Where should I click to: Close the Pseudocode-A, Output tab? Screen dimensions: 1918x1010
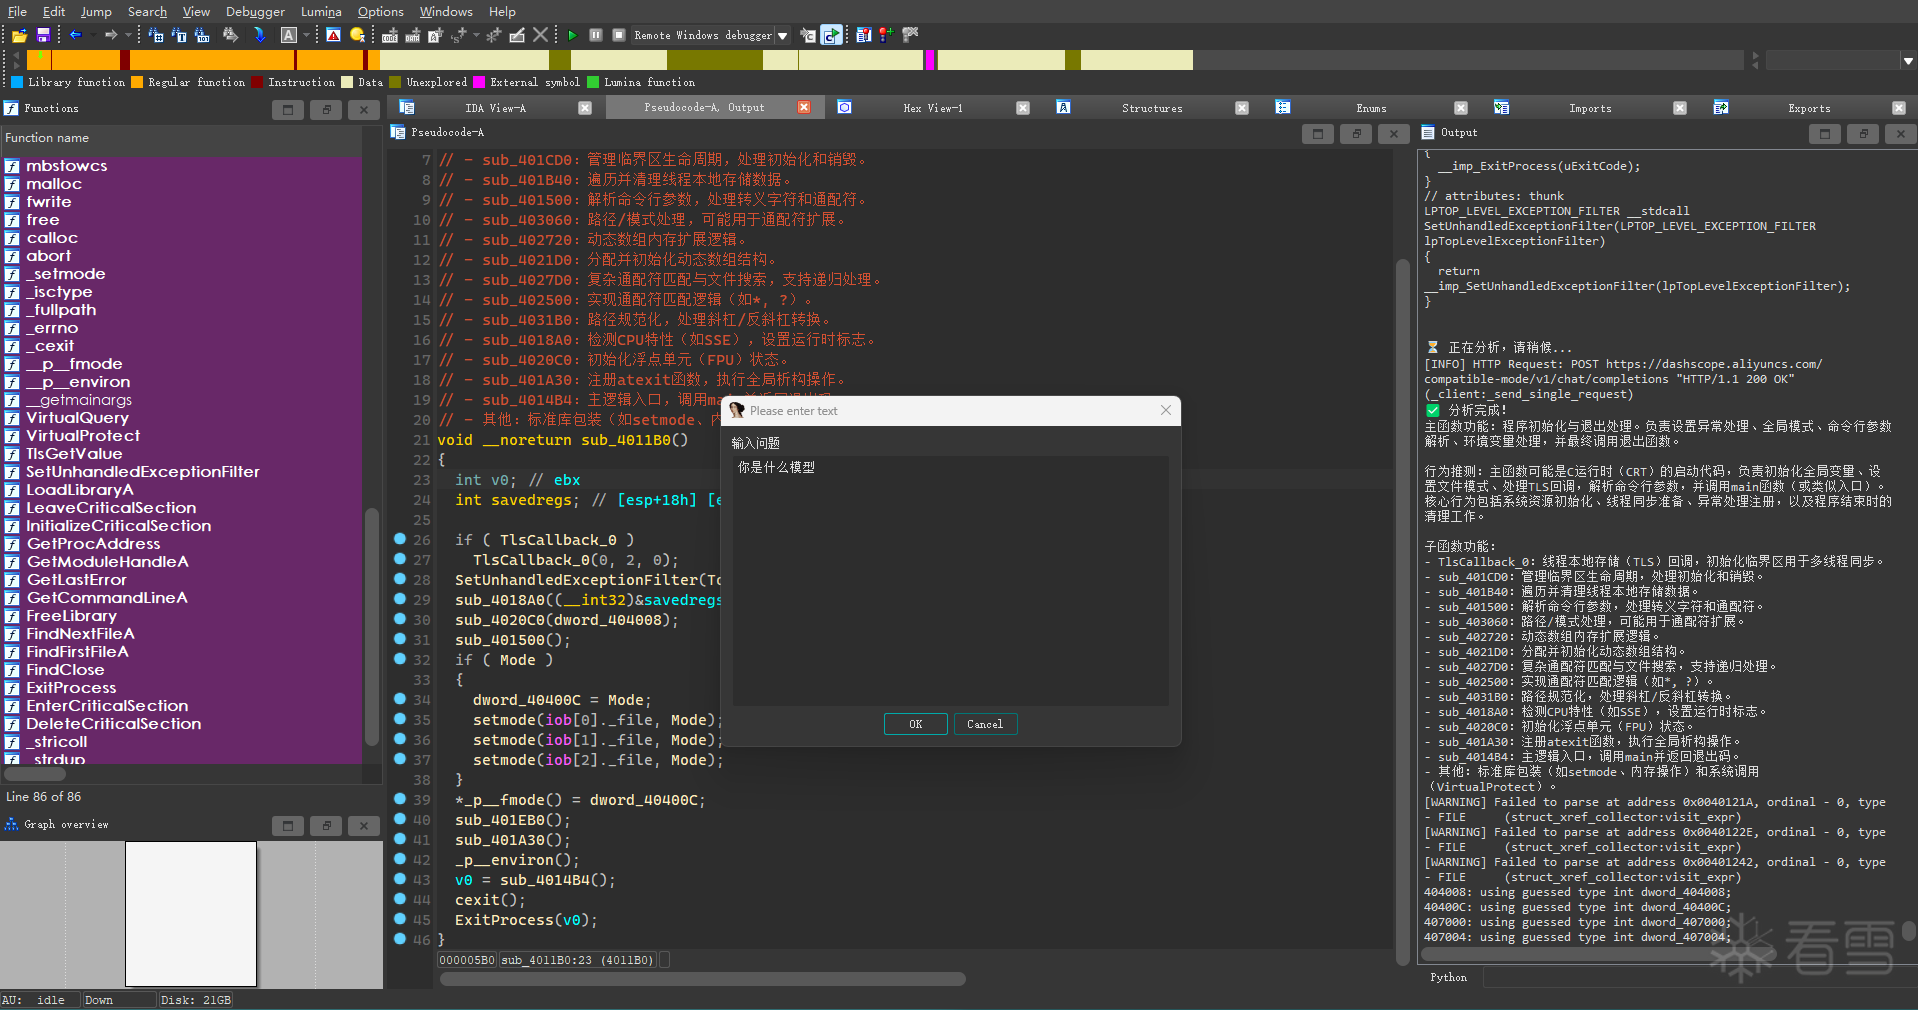click(804, 107)
